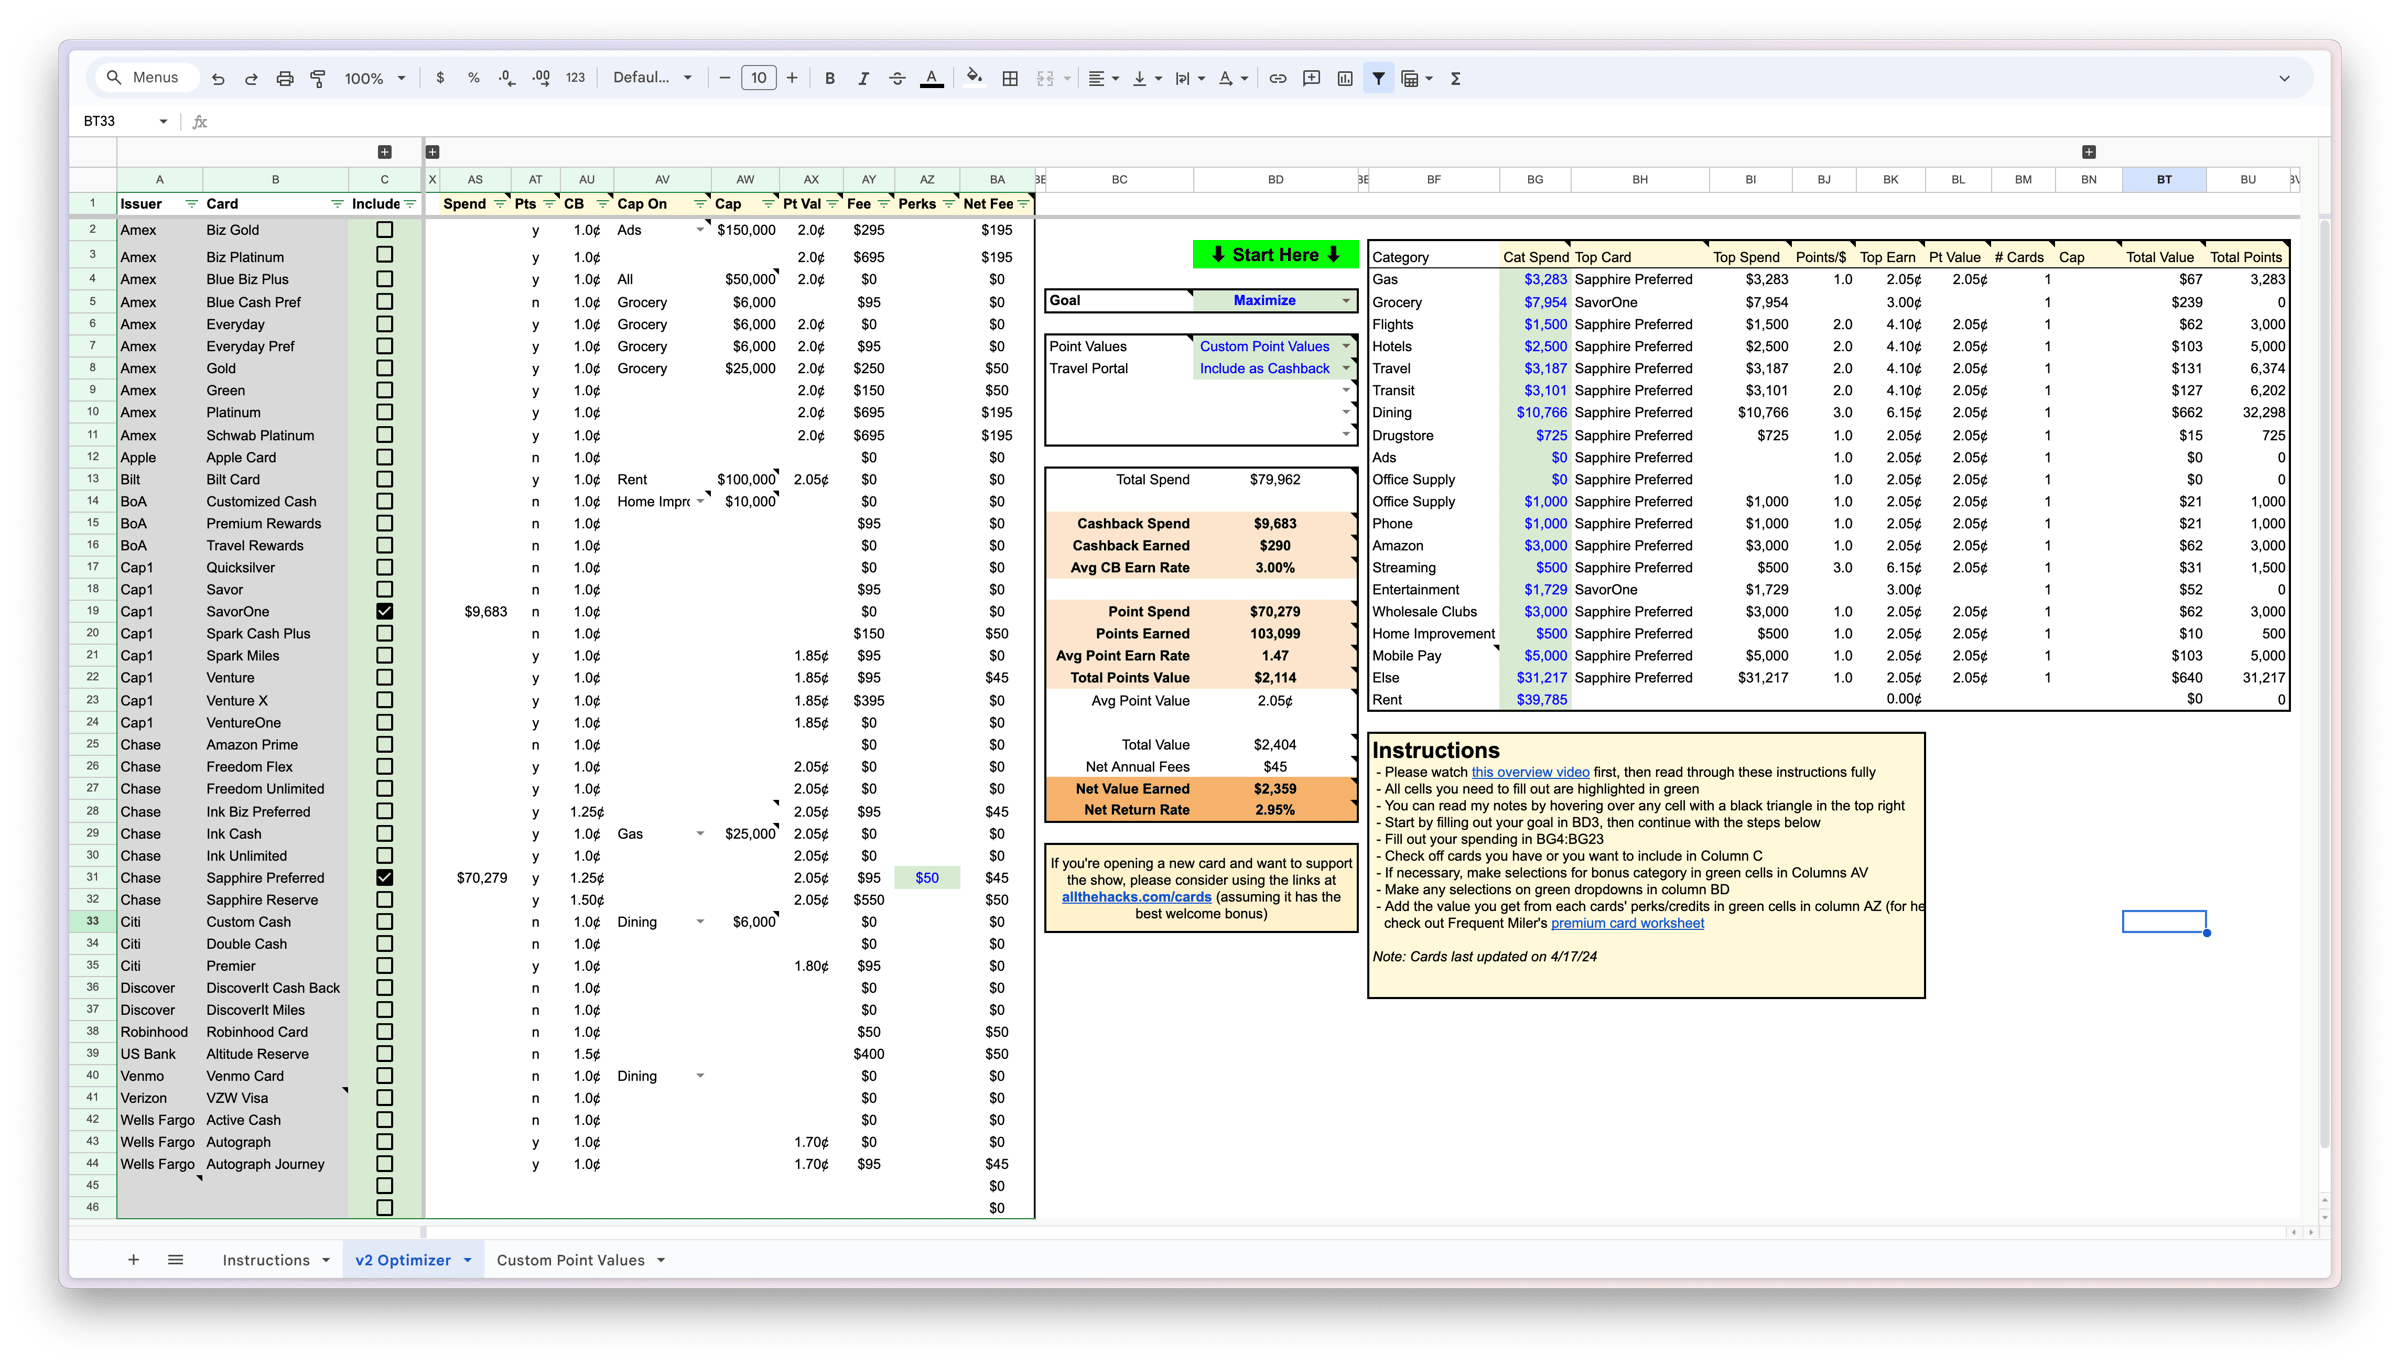Check the Include box for Freedom Unlimited

tap(384, 788)
